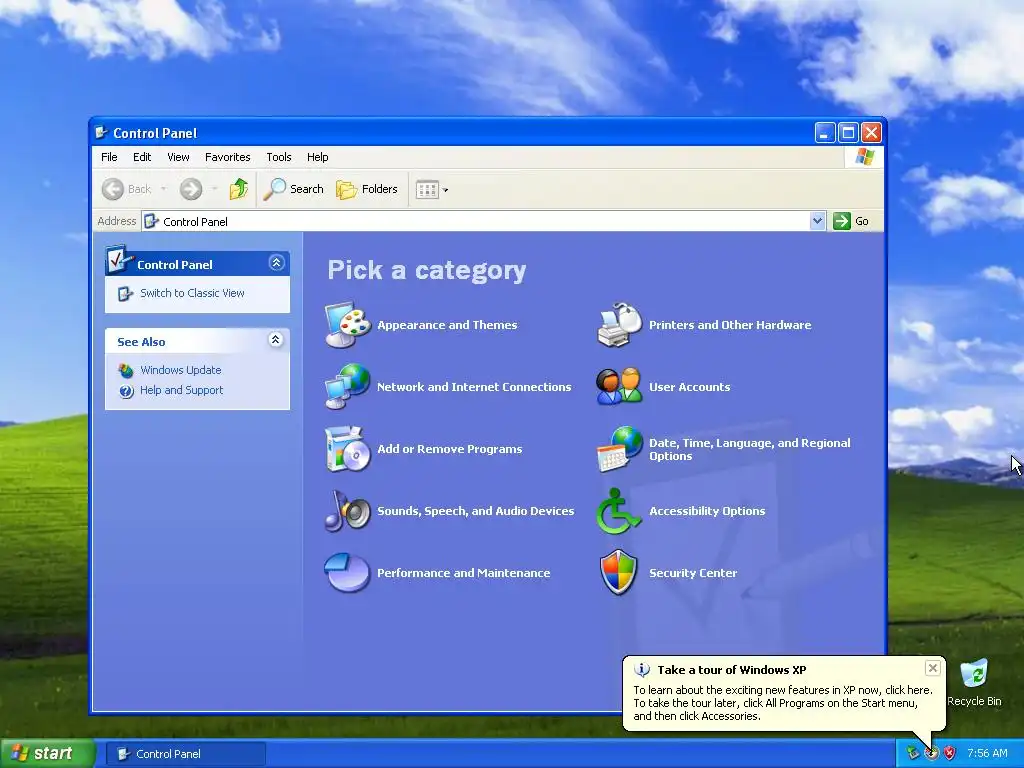Open the Performance and Maintenance pie chart icon
This screenshot has width=1024, height=768.
(x=347, y=572)
